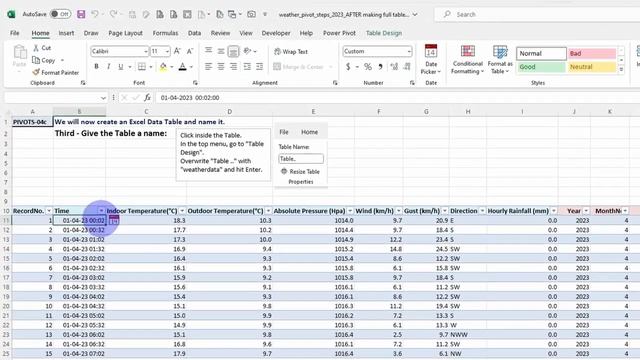Viewport: 640px width, 360px height.
Task: Open the Outdoor Temperature column filter
Action: tap(268, 211)
